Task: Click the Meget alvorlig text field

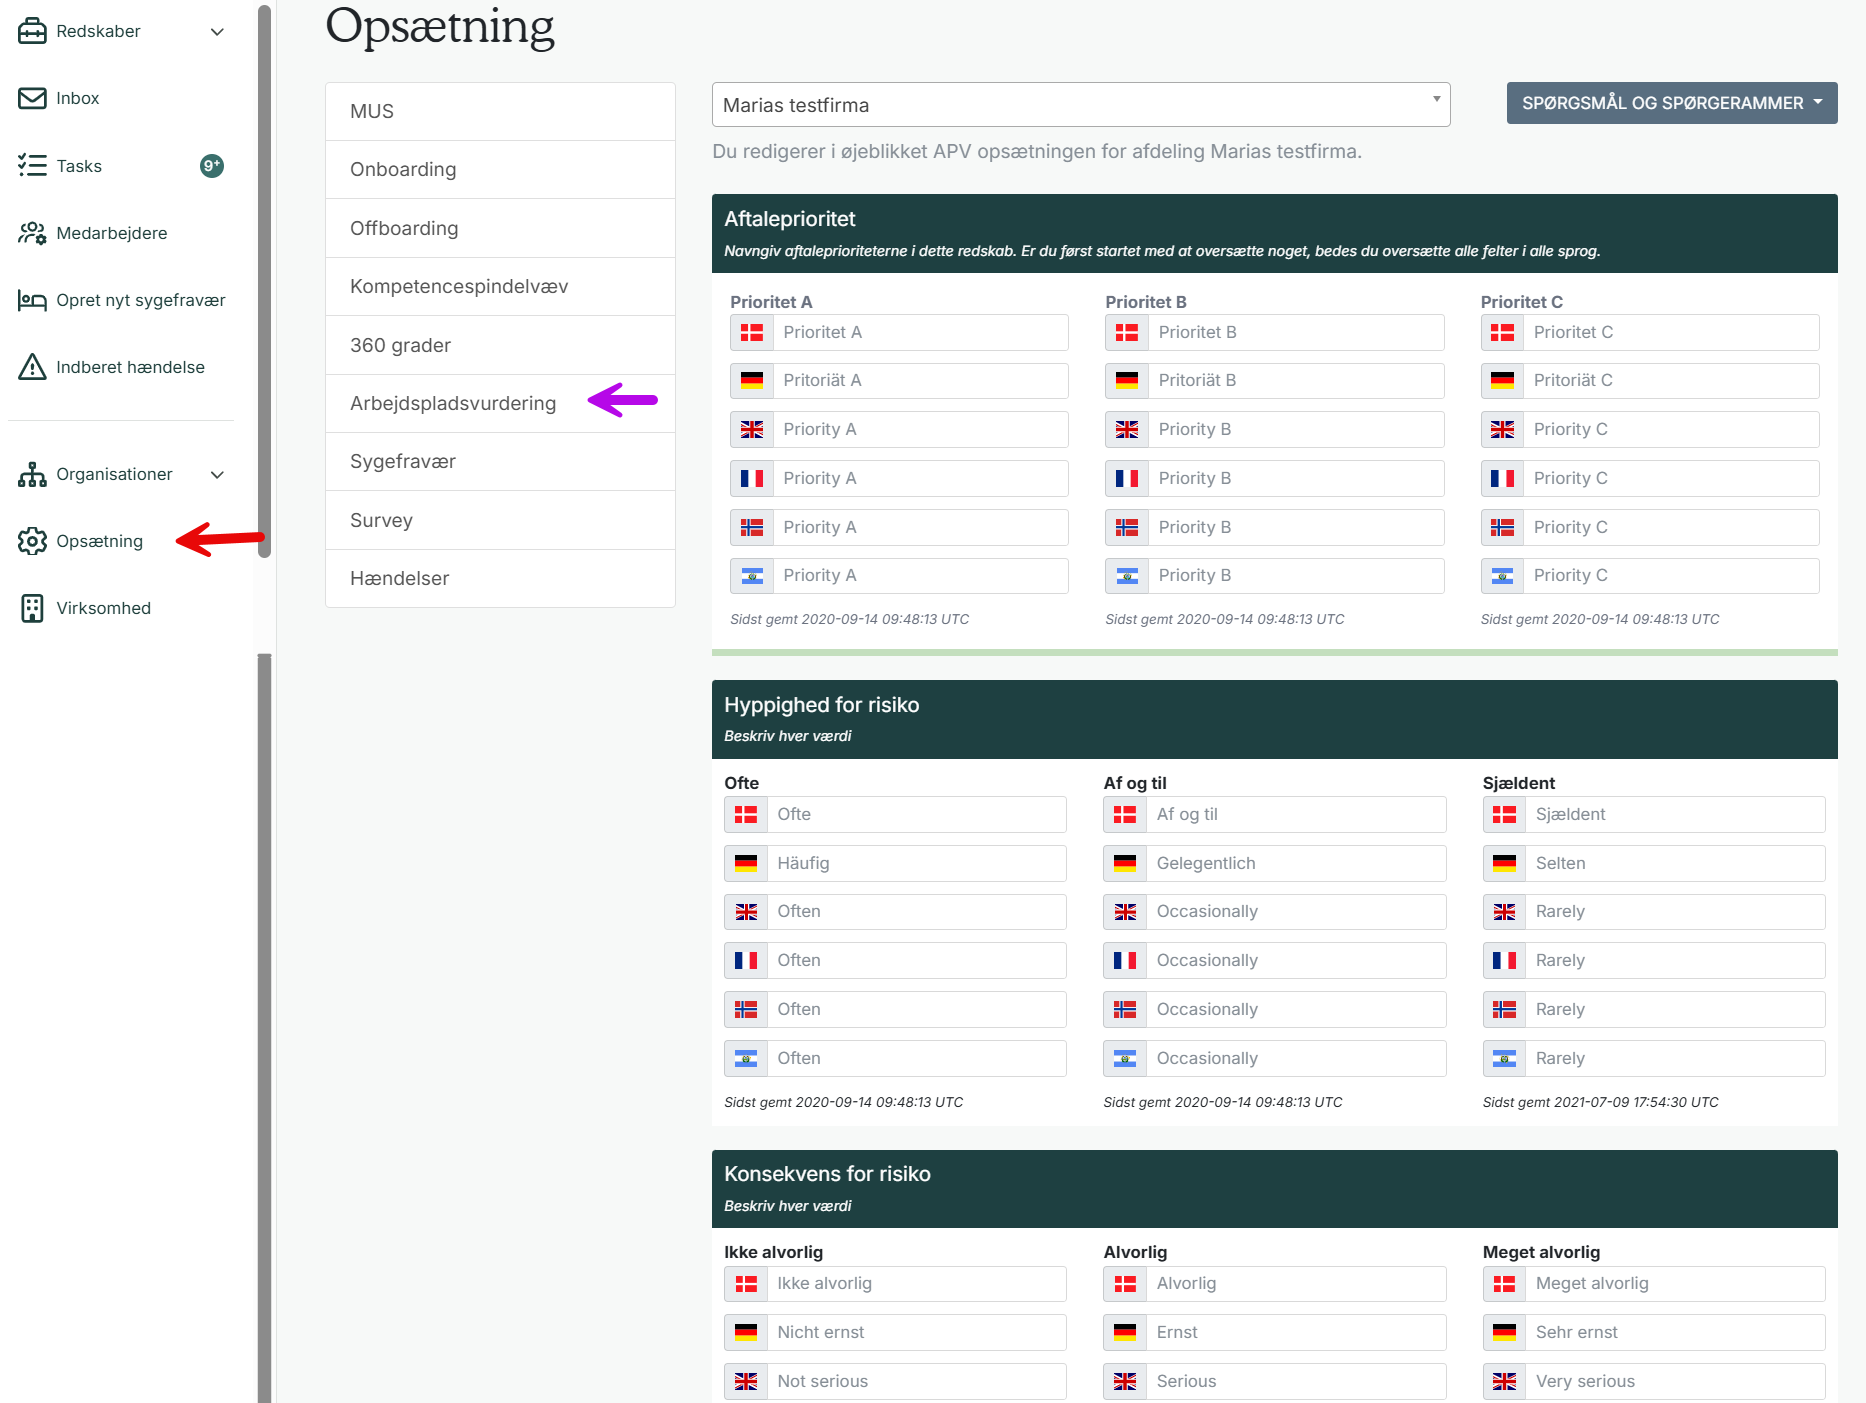Action: [x=1675, y=1283]
